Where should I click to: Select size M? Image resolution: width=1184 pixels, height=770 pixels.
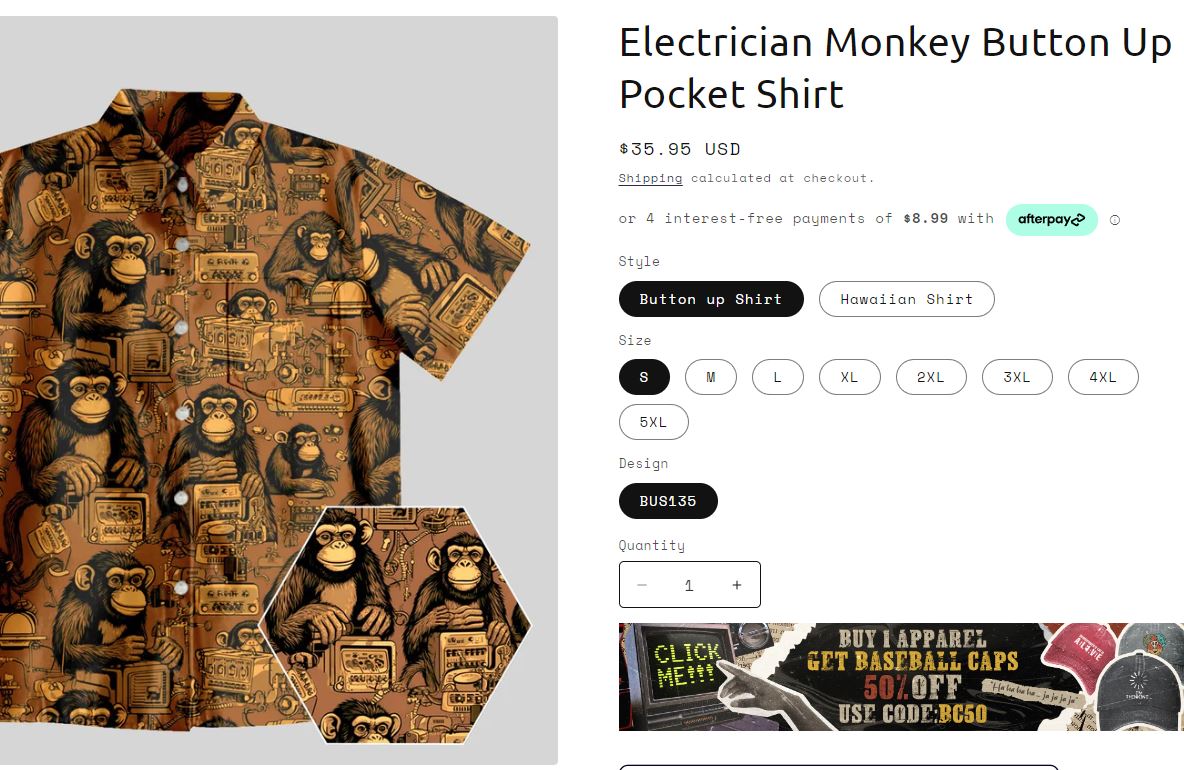coord(711,377)
